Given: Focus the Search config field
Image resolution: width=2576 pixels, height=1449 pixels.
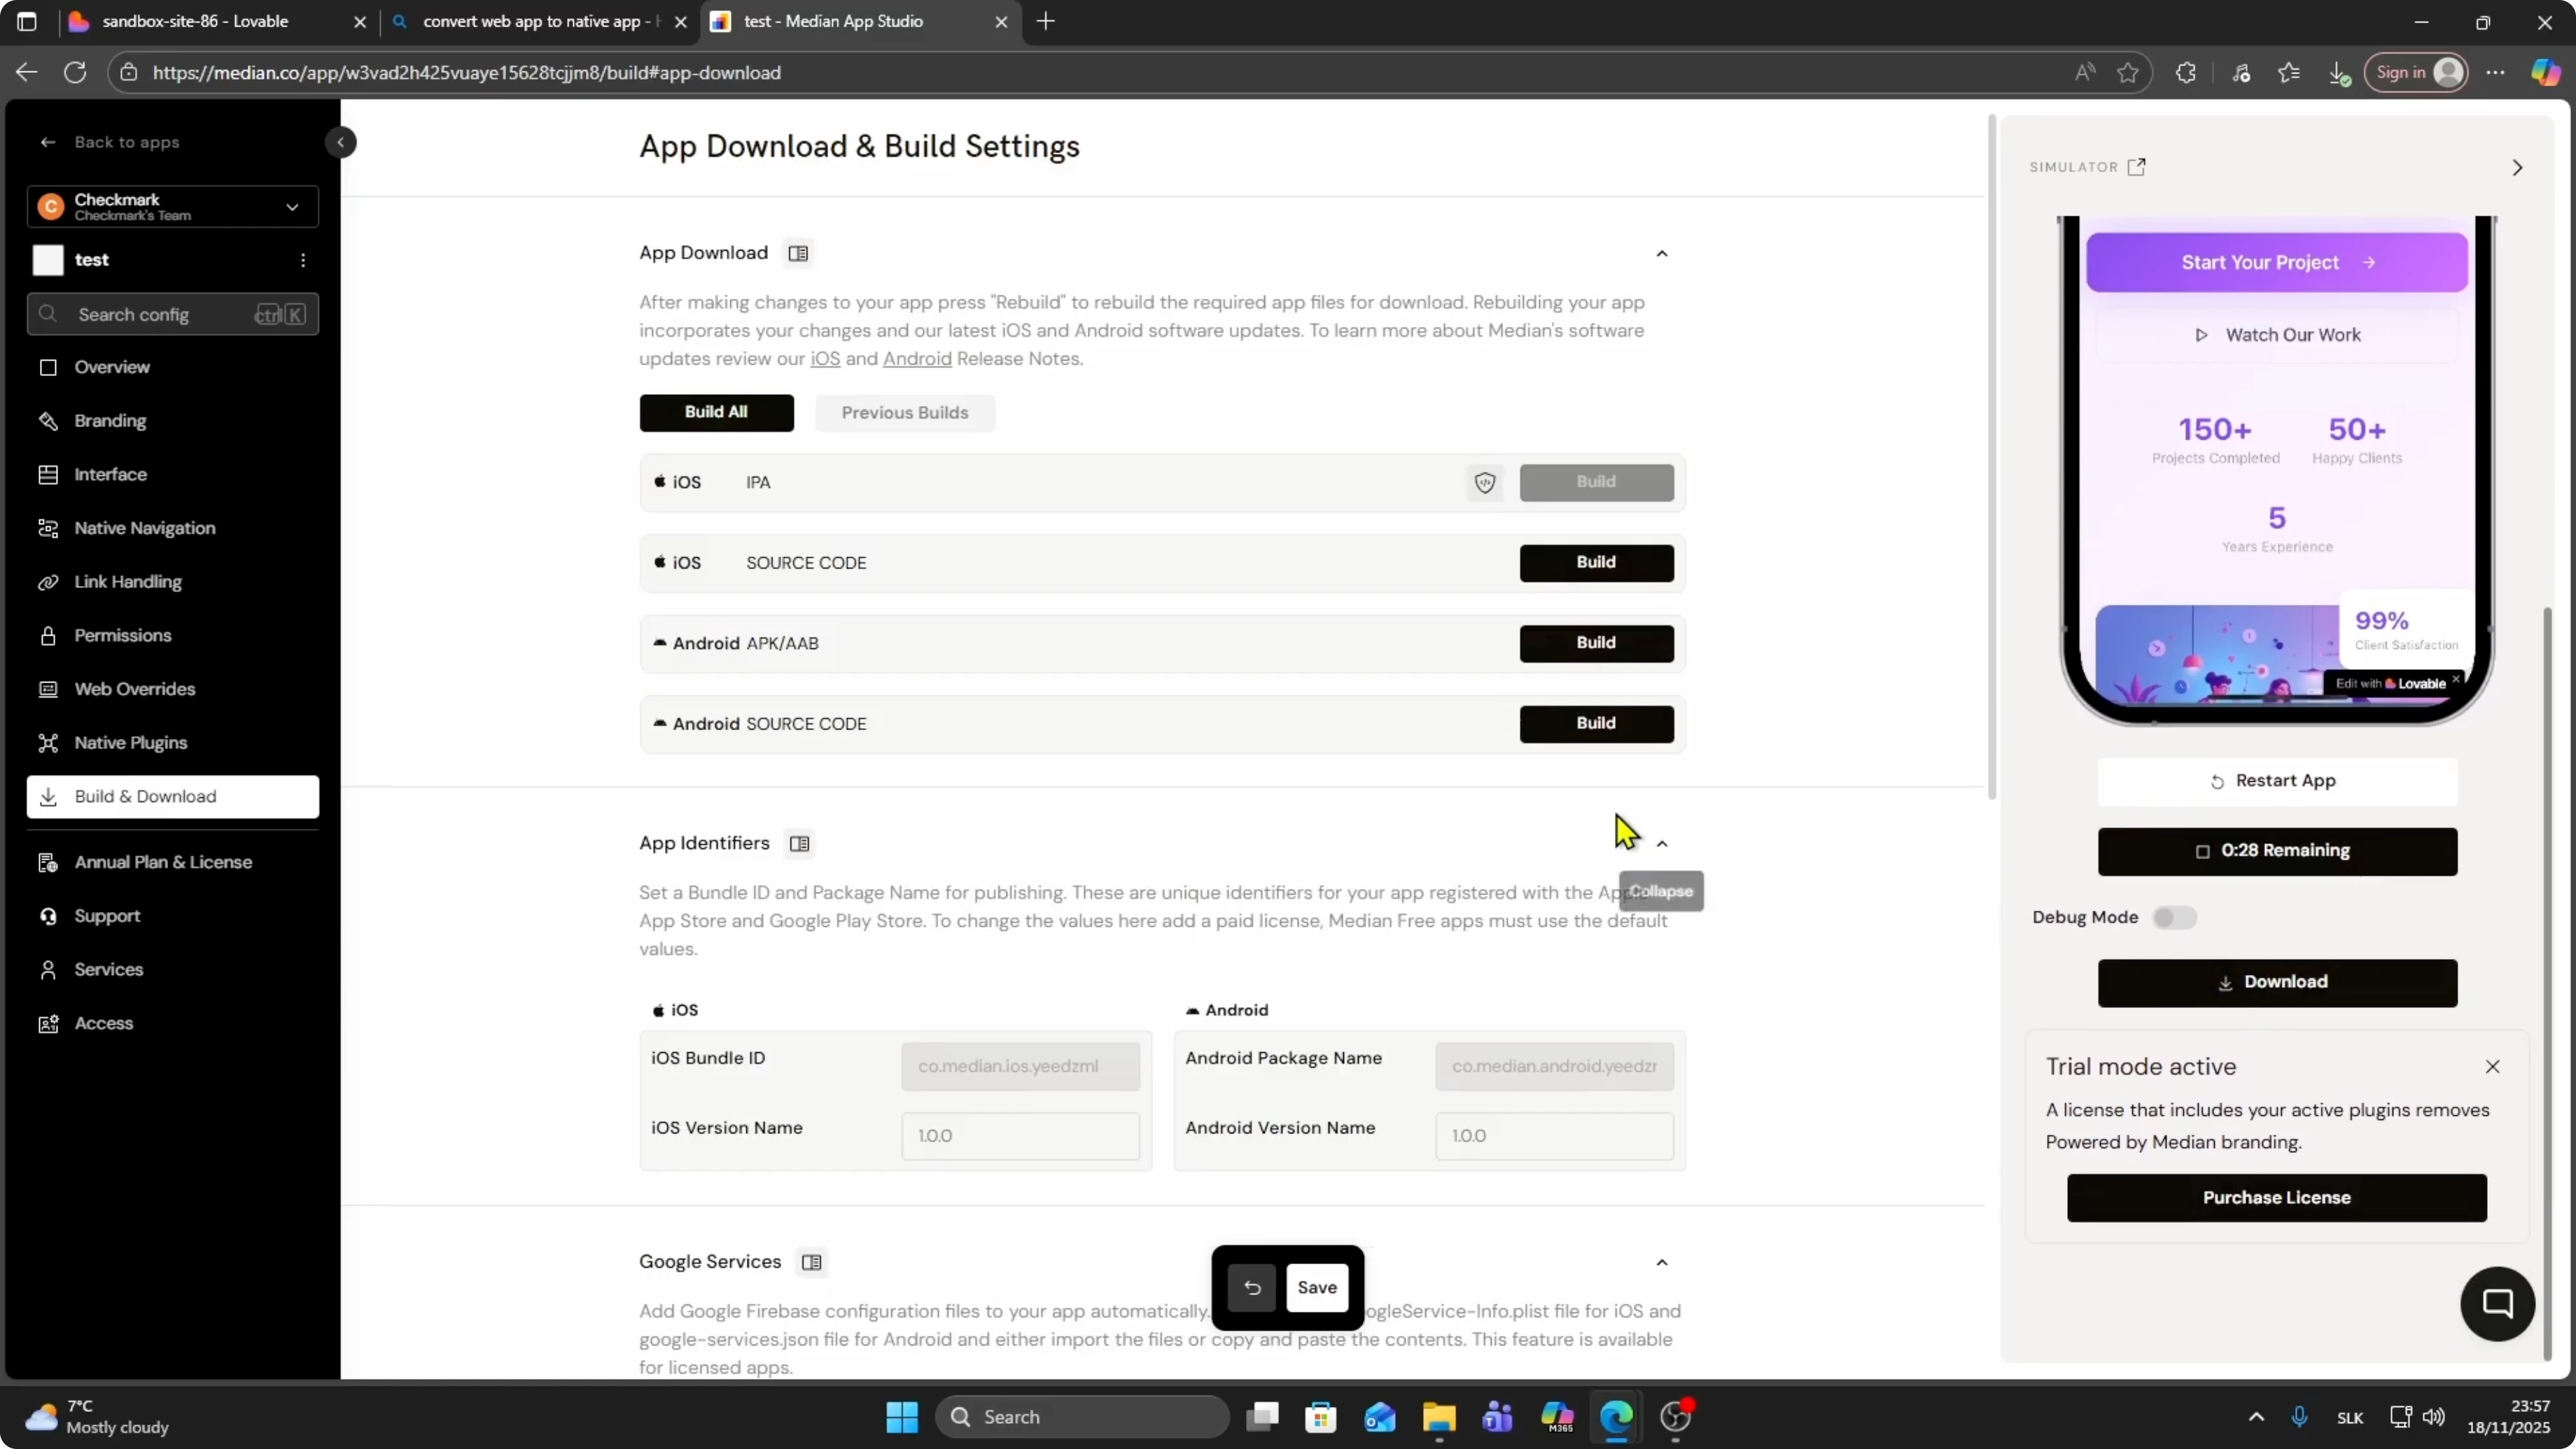Looking at the screenshot, I should point(173,315).
